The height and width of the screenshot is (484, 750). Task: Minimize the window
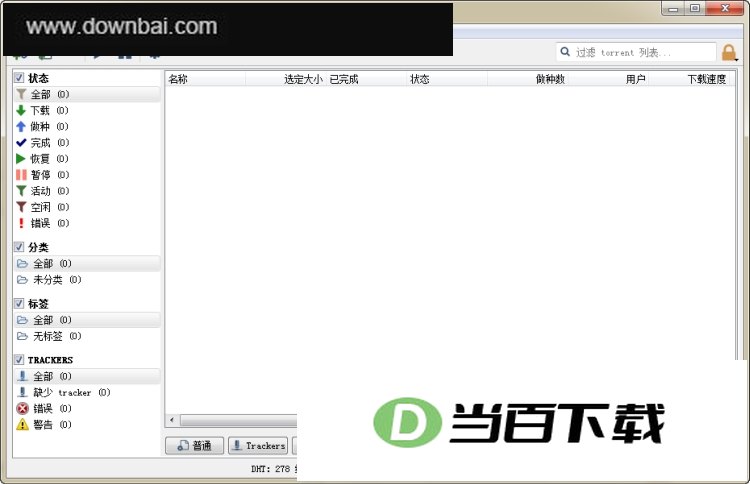(x=673, y=8)
